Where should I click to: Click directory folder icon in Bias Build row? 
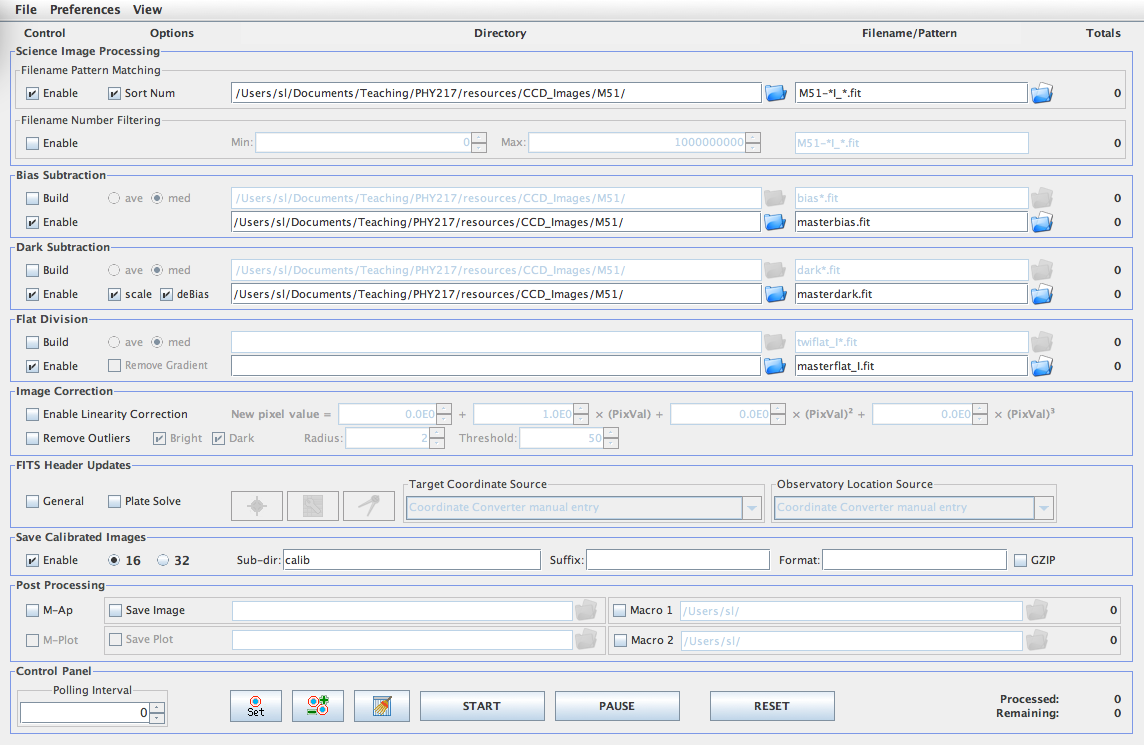click(774, 198)
